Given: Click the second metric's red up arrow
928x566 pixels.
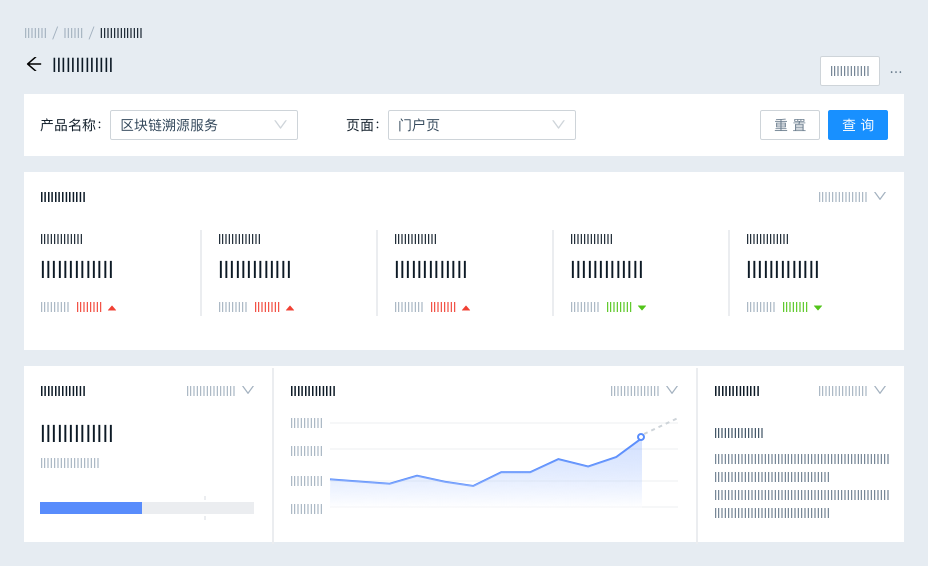Looking at the screenshot, I should click(x=290, y=308).
